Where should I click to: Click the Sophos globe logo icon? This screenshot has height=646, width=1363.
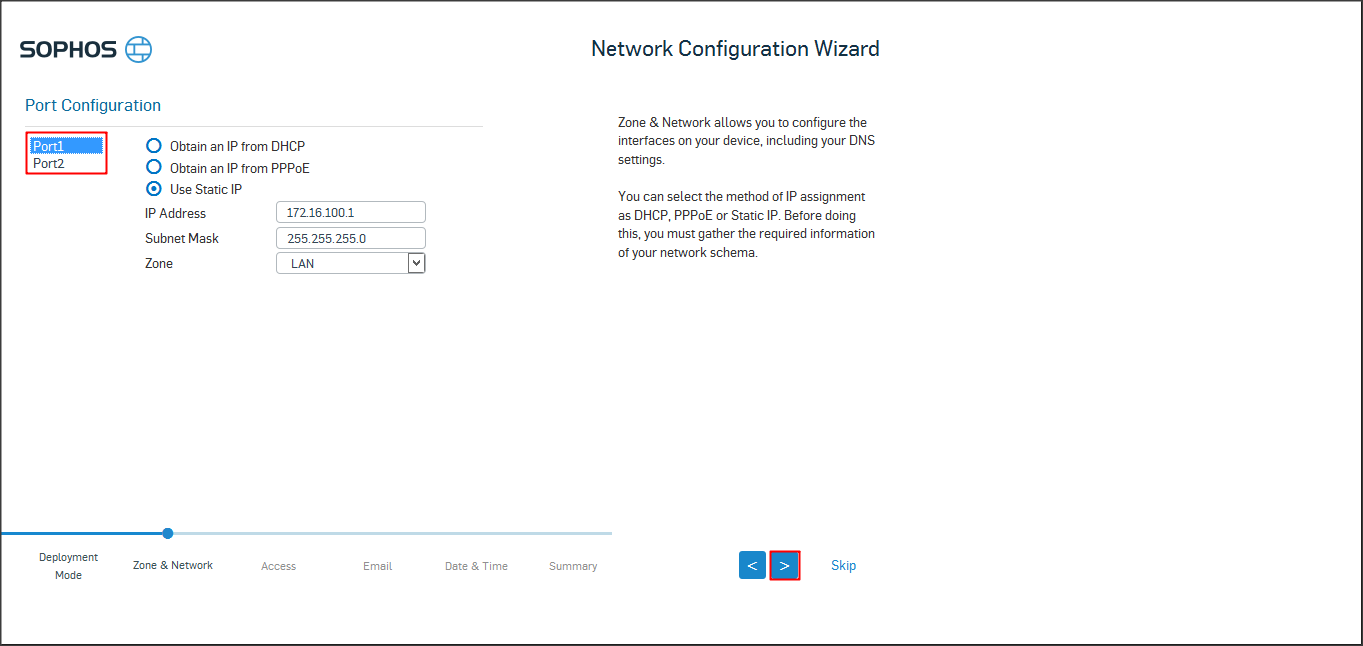pyautogui.click(x=138, y=50)
